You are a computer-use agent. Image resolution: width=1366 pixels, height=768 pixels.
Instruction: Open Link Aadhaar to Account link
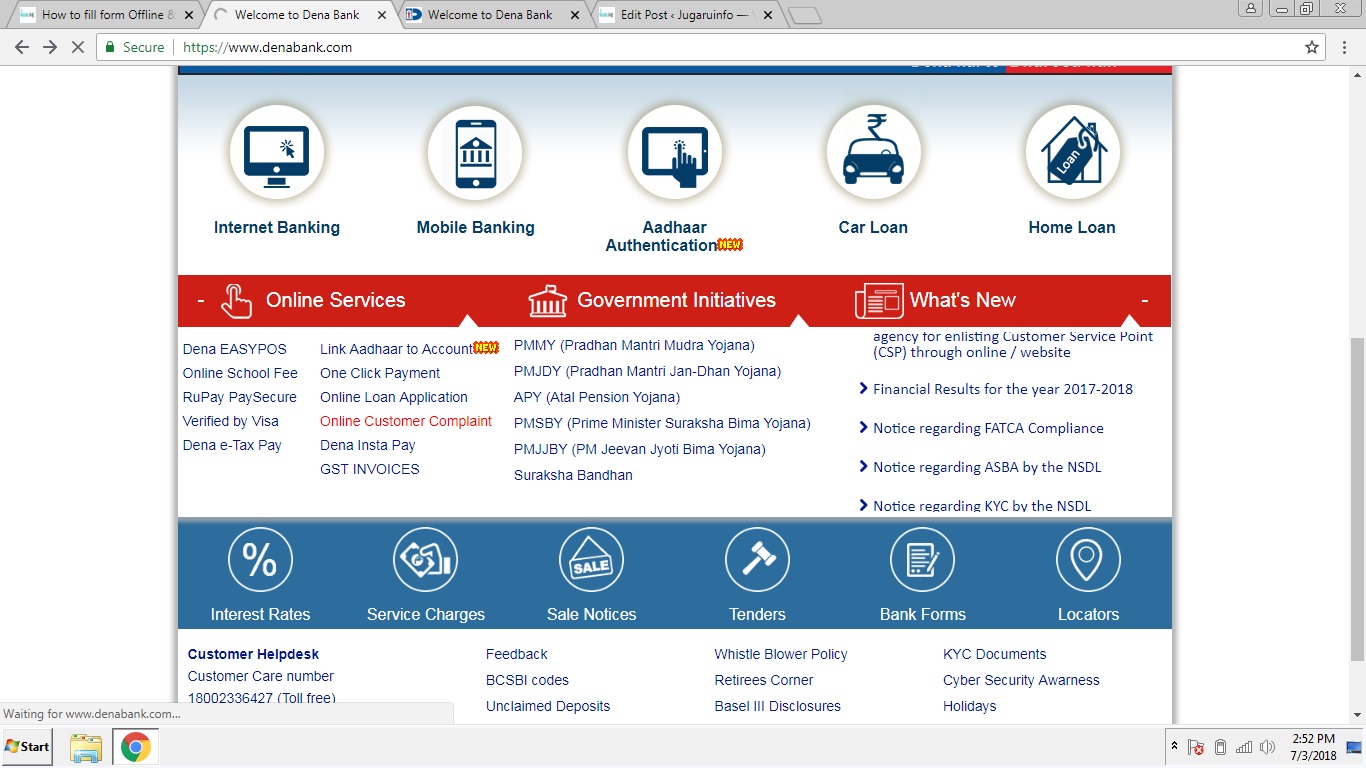pos(397,349)
